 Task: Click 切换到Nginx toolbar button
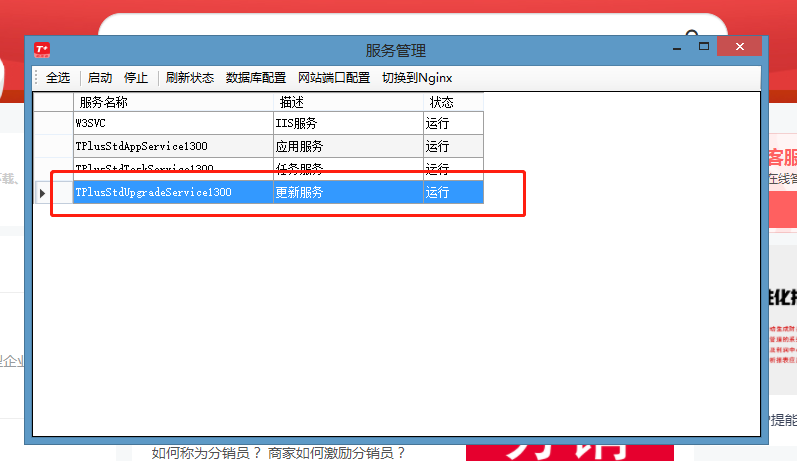[417, 78]
